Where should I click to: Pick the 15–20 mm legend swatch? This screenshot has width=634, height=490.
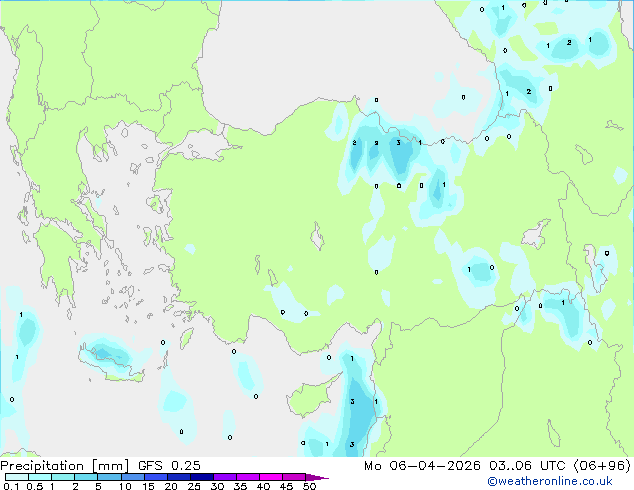pos(156,477)
